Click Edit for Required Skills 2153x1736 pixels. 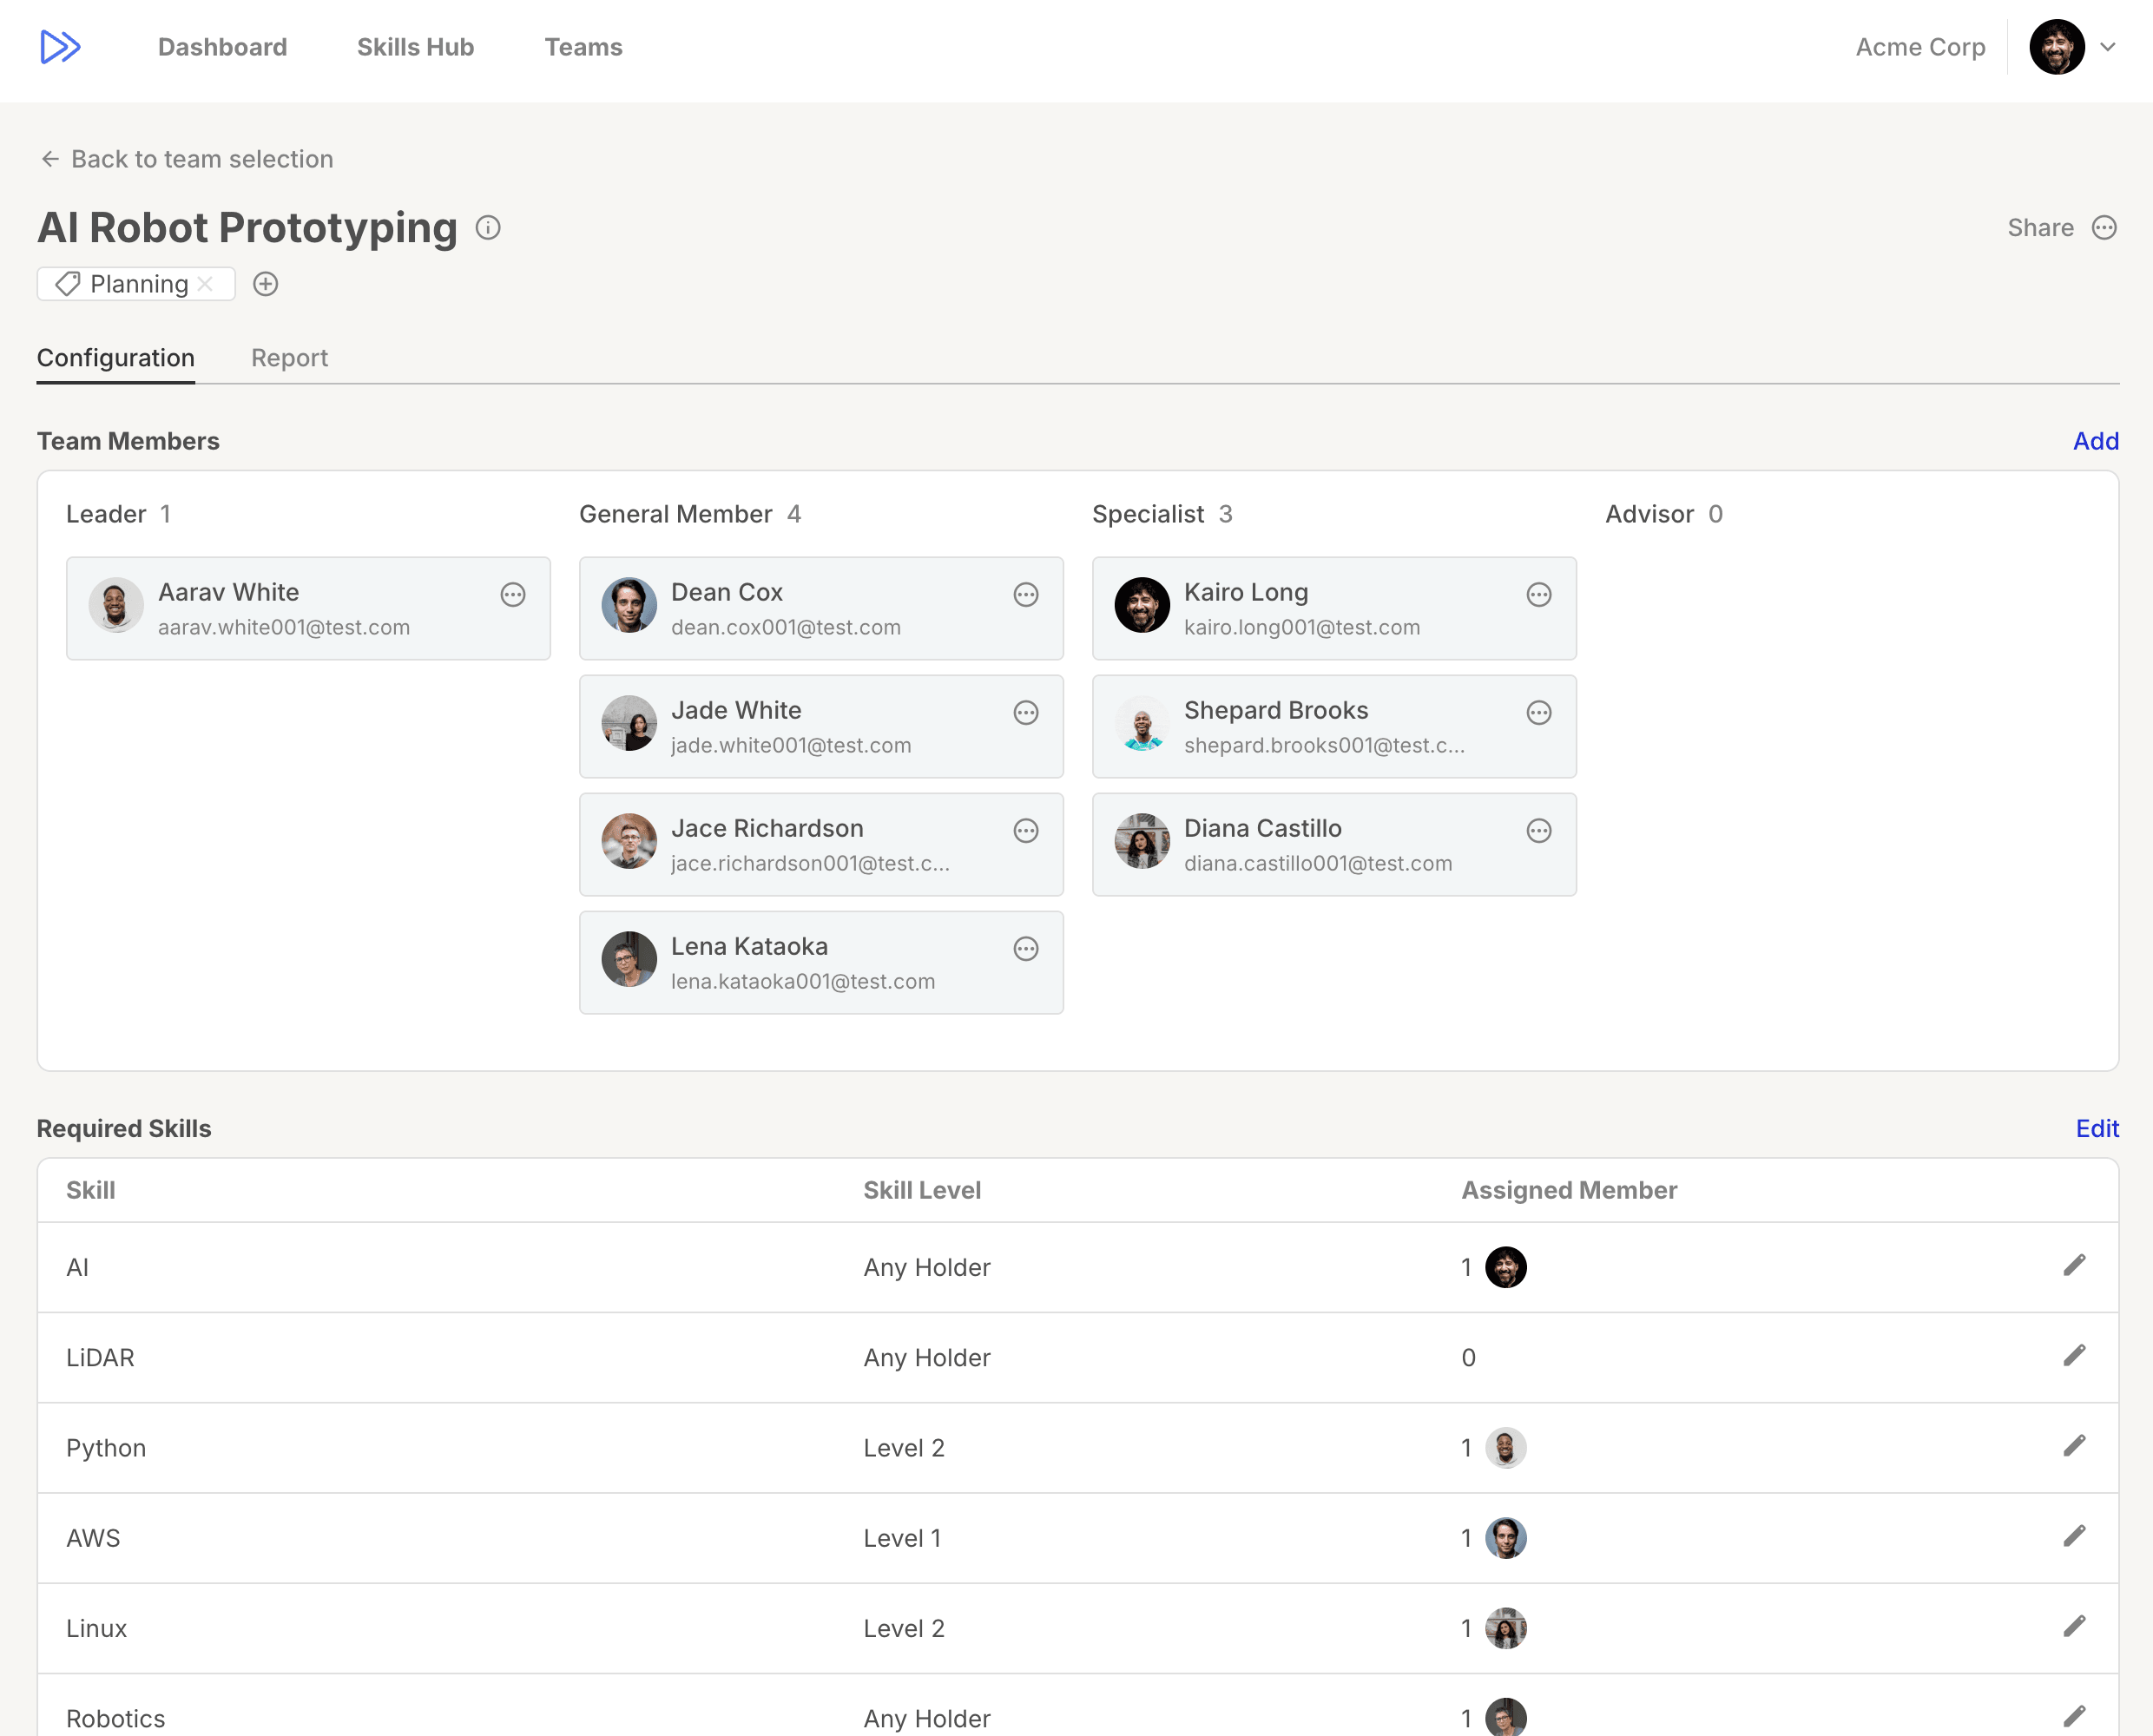click(2097, 1128)
